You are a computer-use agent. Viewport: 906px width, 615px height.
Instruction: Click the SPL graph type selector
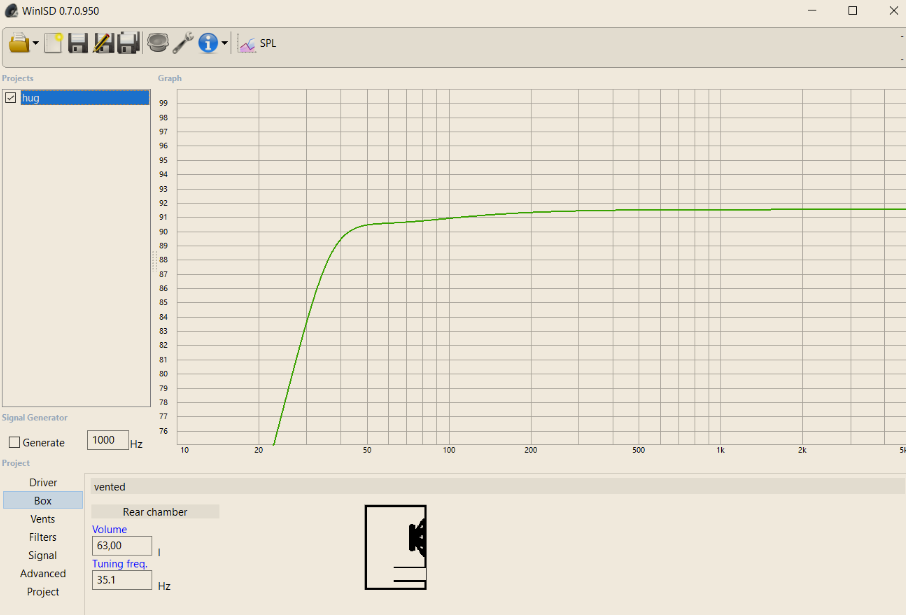point(258,44)
